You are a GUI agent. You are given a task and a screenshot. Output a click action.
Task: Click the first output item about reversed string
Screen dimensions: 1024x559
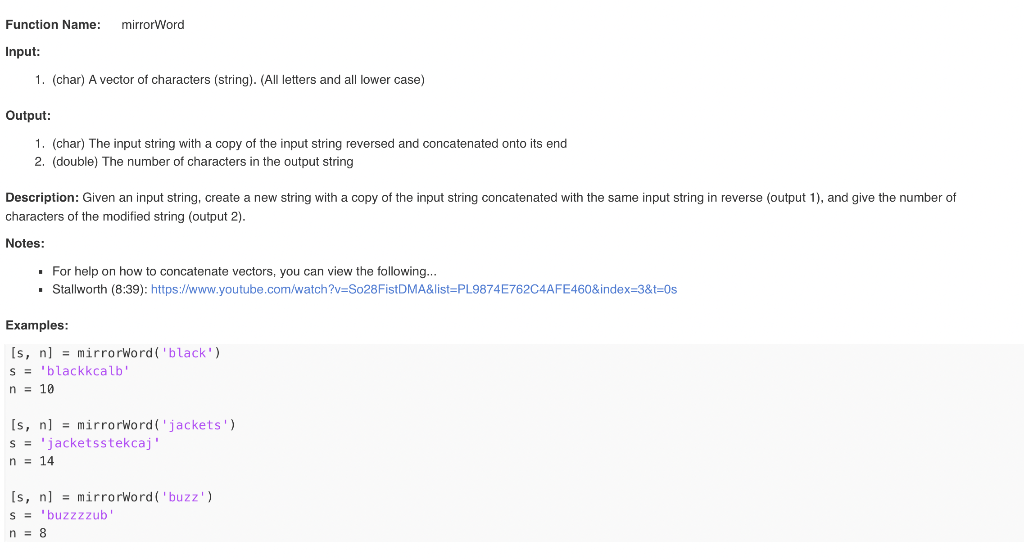[310, 144]
